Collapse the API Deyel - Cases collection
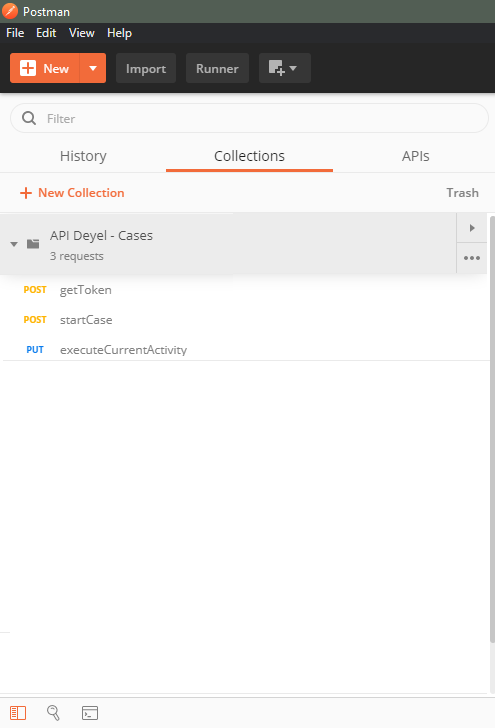 [x=14, y=244]
